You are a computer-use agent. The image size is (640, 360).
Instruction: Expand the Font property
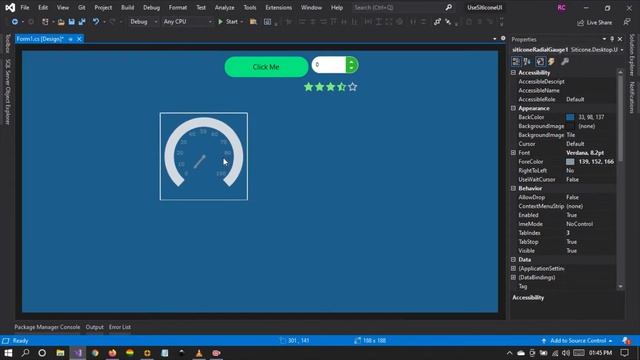pos(513,153)
